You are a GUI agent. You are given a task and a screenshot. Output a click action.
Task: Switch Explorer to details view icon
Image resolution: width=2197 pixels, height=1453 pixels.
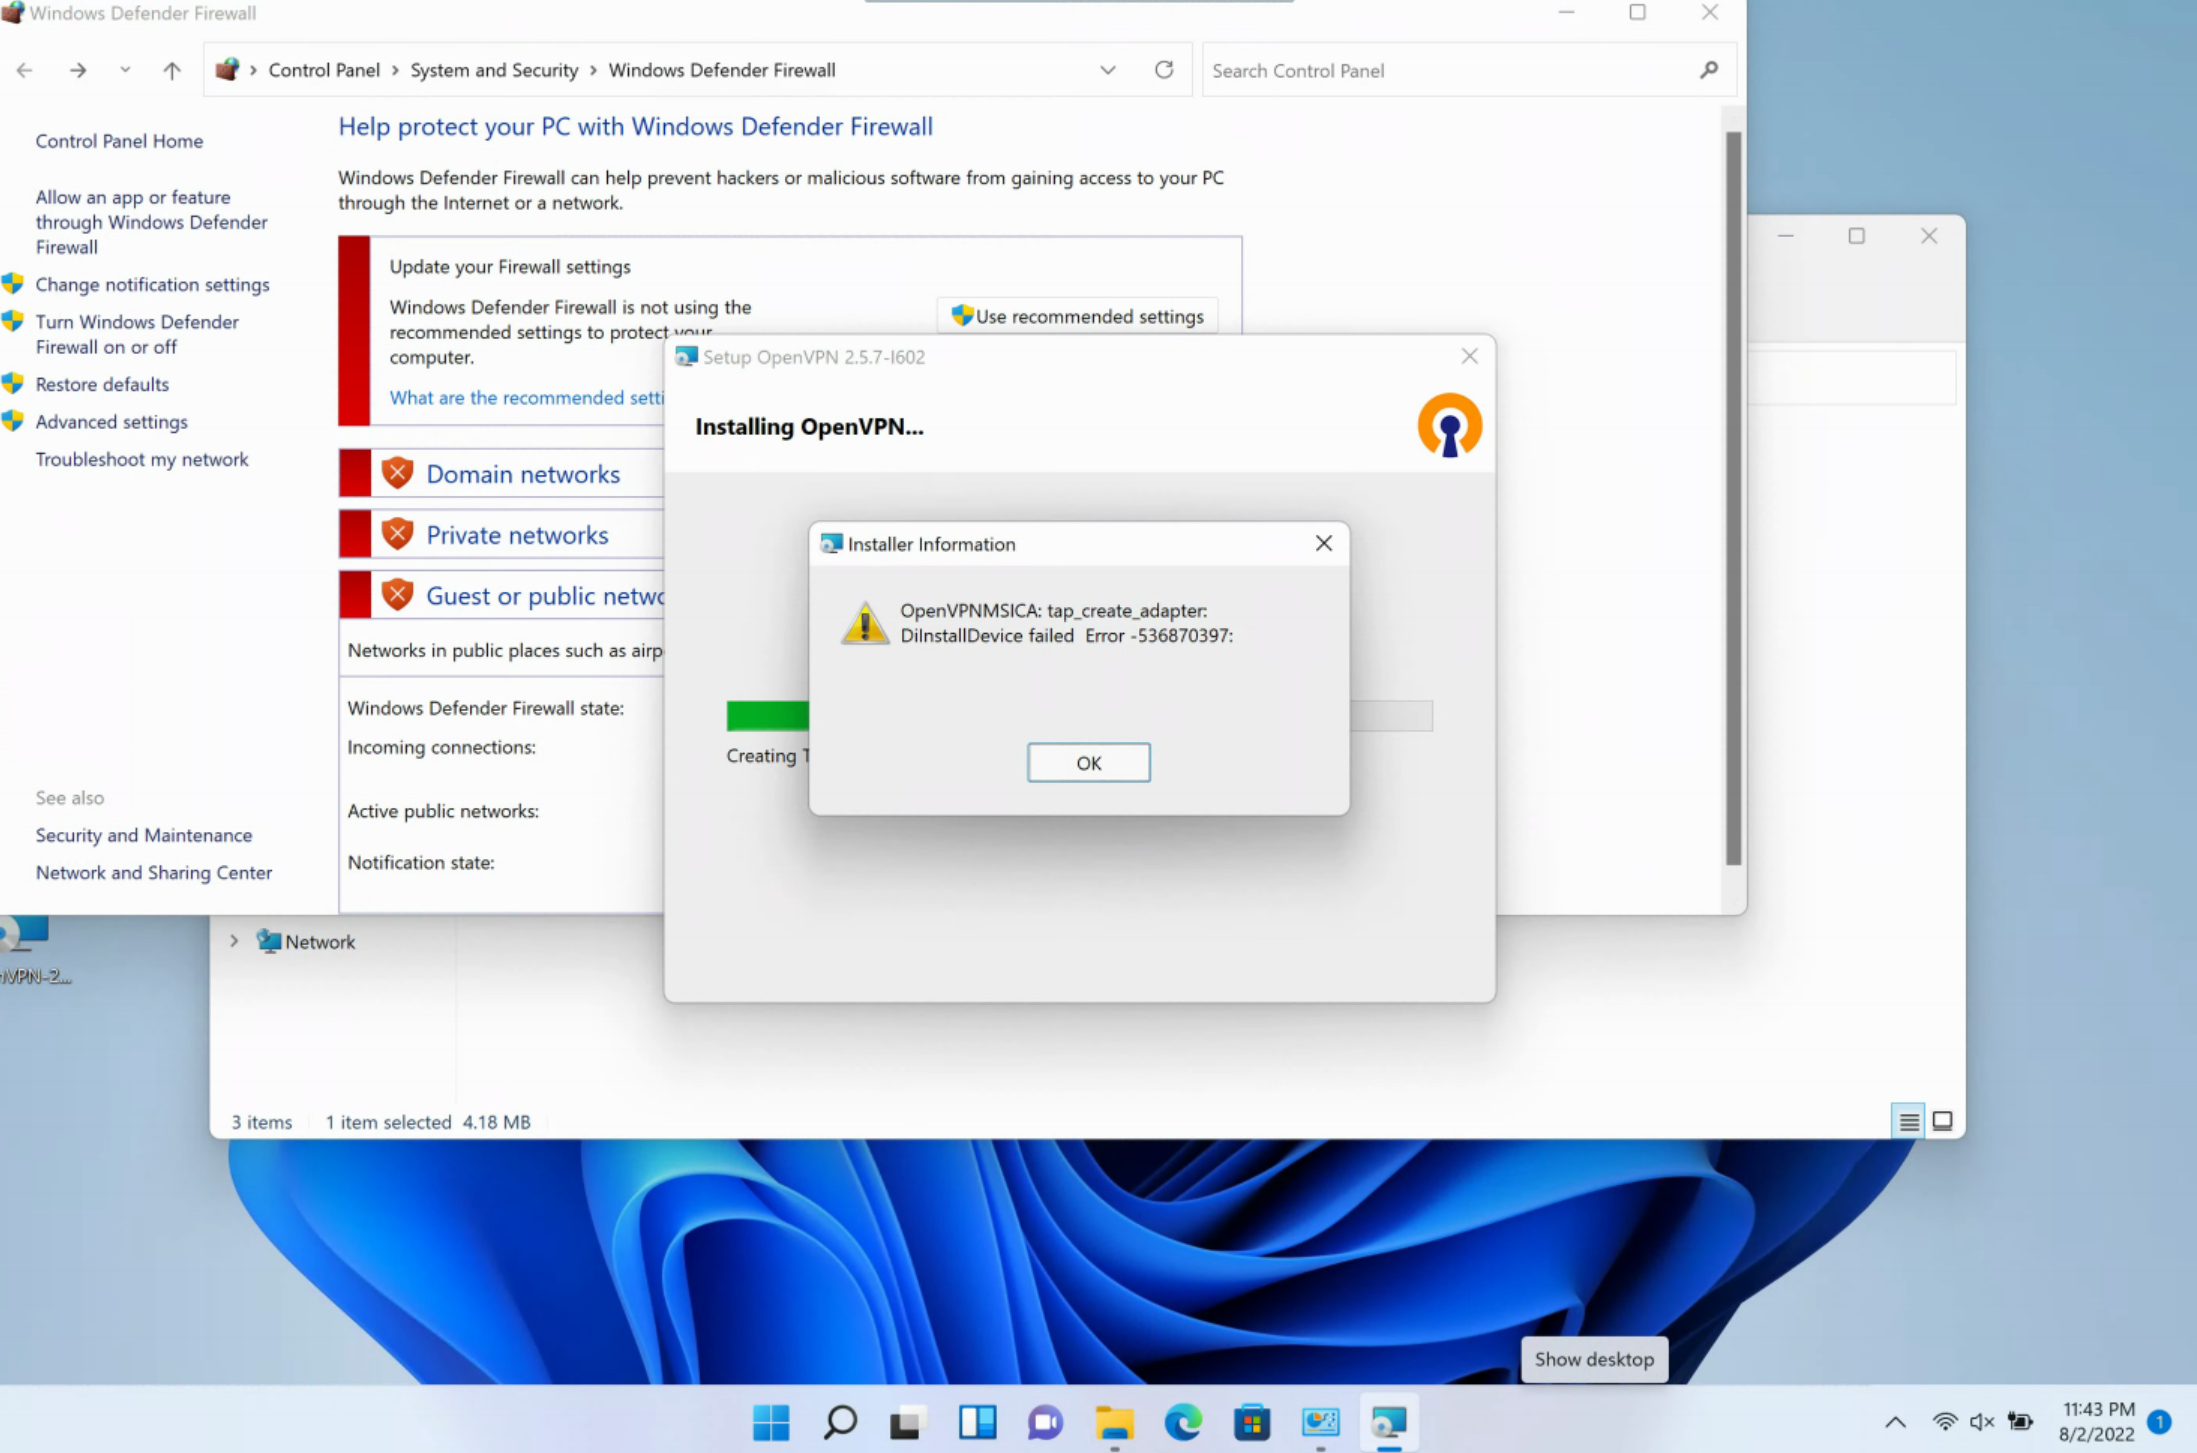pyautogui.click(x=1908, y=1121)
